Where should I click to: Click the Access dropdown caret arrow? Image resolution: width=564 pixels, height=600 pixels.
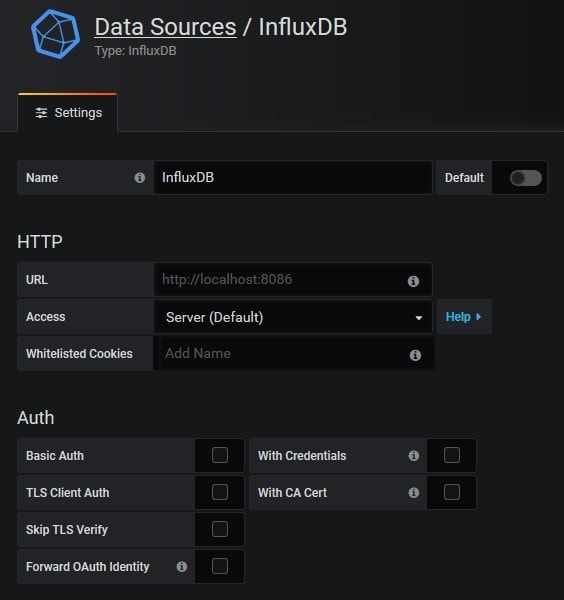[419, 318]
